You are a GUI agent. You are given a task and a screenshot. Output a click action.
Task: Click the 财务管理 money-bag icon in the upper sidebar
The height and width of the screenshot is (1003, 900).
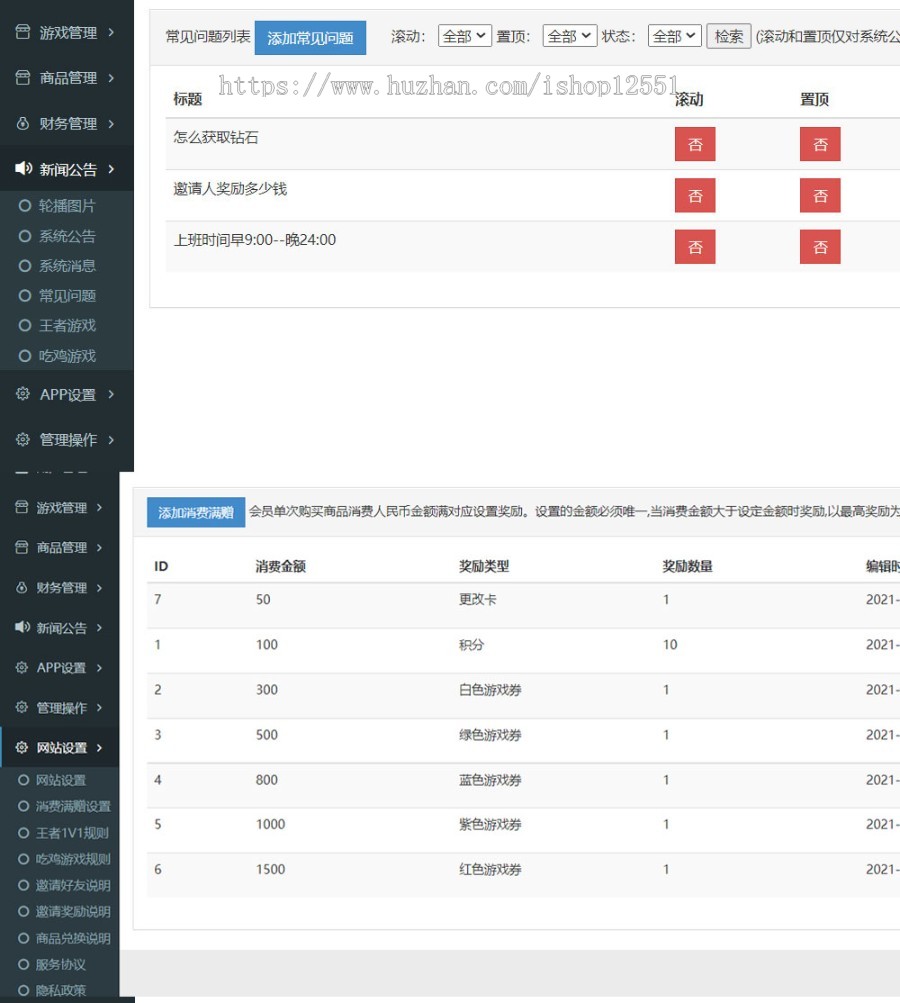pos(22,123)
